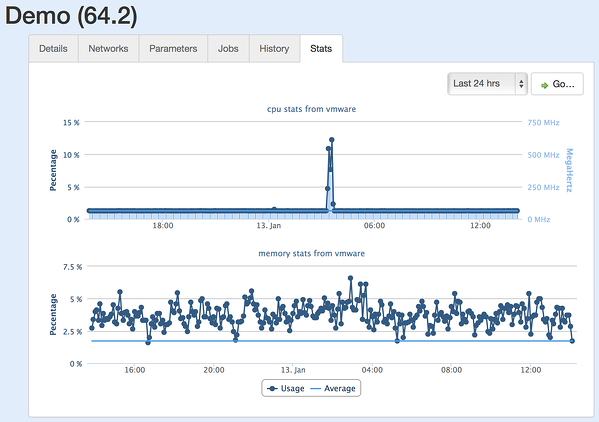Toggle the Usage series in the legend
The height and width of the screenshot is (422, 599).
coord(285,388)
